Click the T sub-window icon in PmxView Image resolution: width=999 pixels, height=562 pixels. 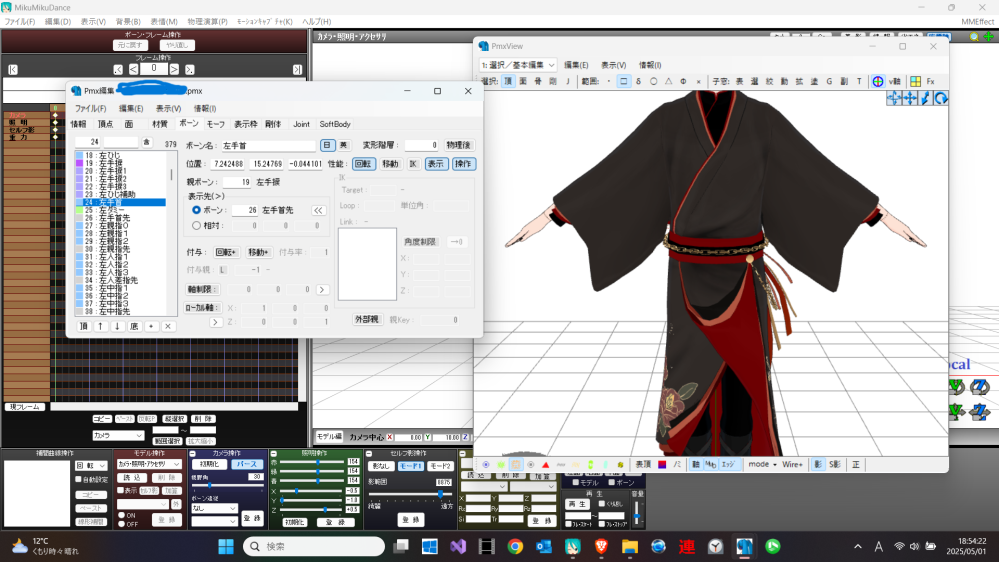click(x=859, y=82)
